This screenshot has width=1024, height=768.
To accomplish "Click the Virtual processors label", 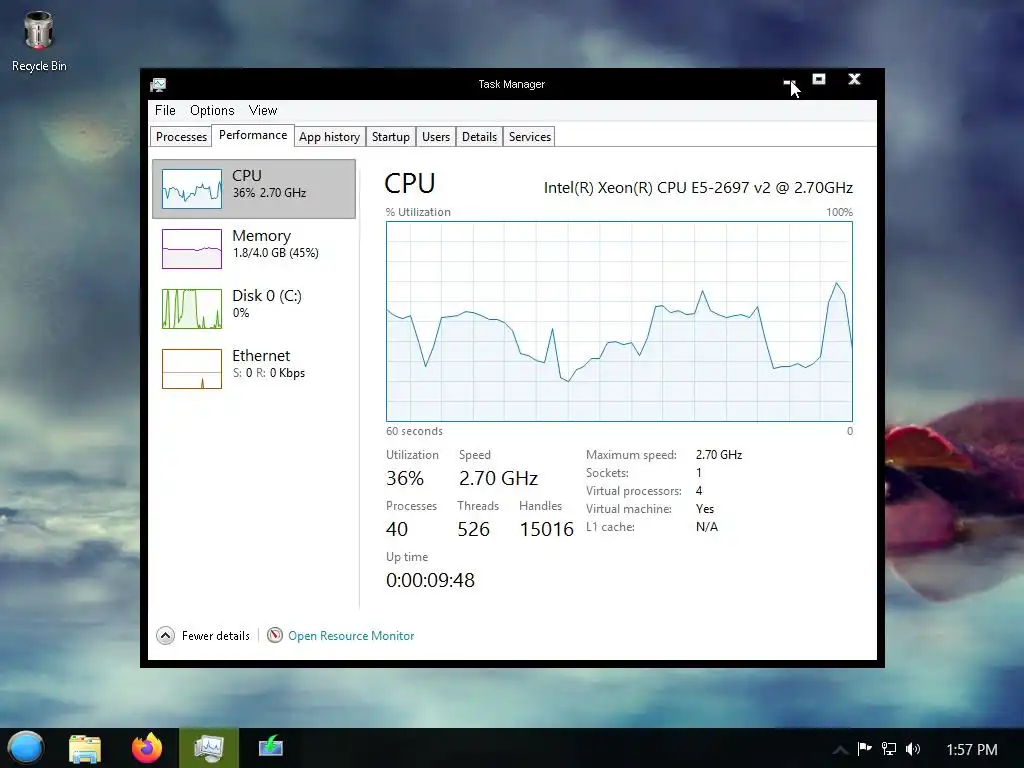I will [x=633, y=491].
